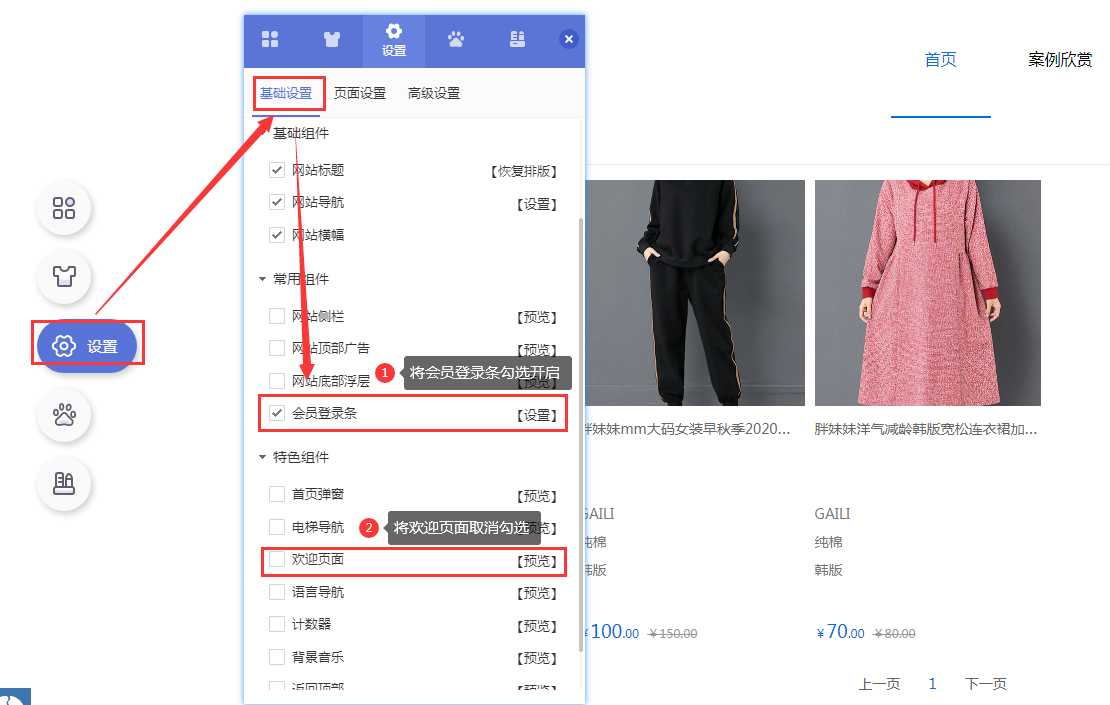Open the ruler and pencil icon in left sidebar
Viewport: 1110px width, 705px height.
tap(64, 483)
